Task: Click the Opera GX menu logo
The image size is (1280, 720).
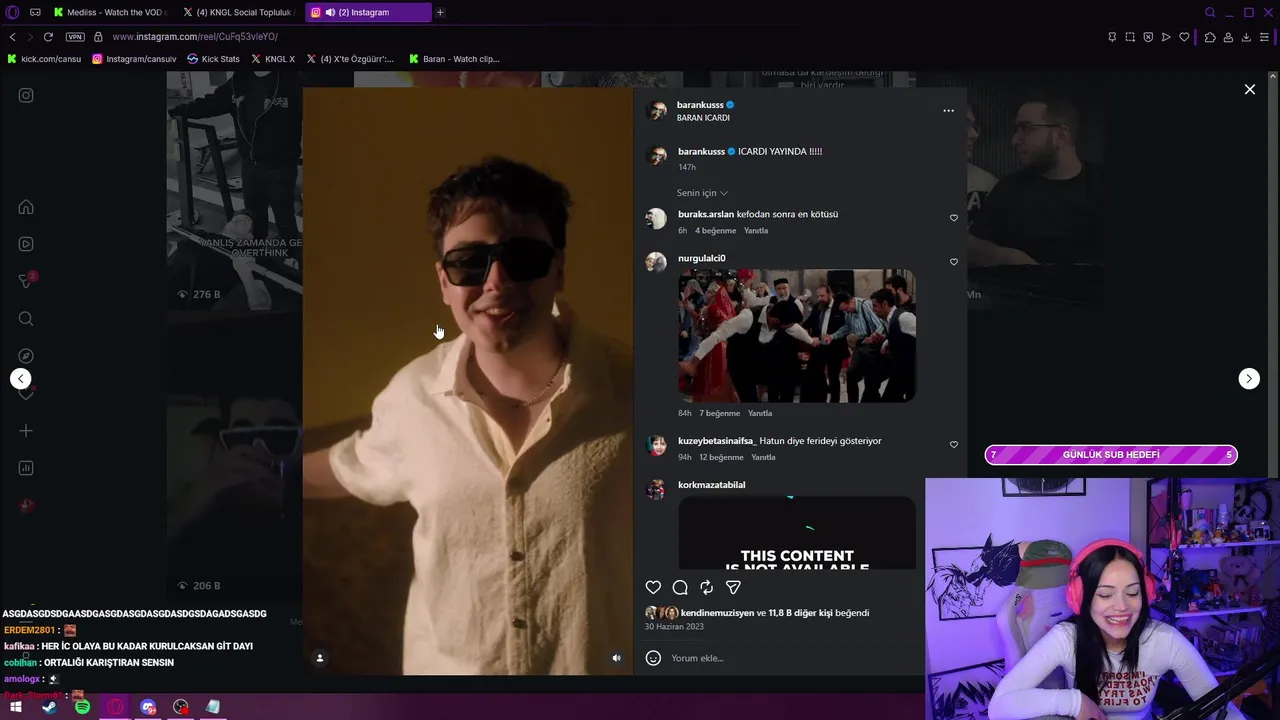Action: click(x=13, y=12)
